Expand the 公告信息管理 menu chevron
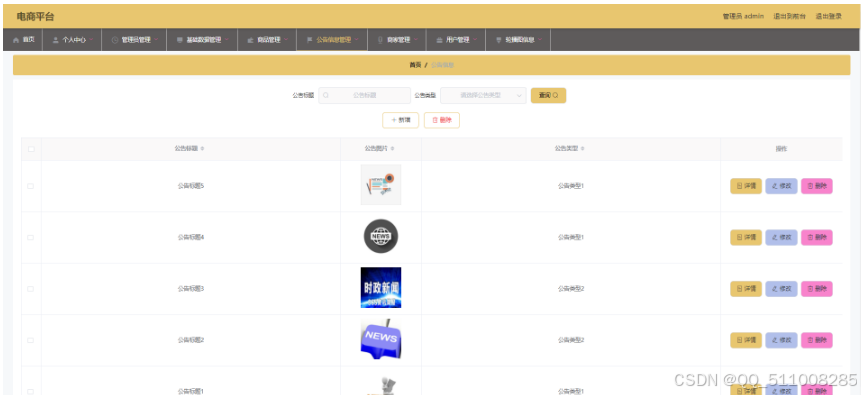This screenshot has width=861, height=395. click(x=357, y=40)
